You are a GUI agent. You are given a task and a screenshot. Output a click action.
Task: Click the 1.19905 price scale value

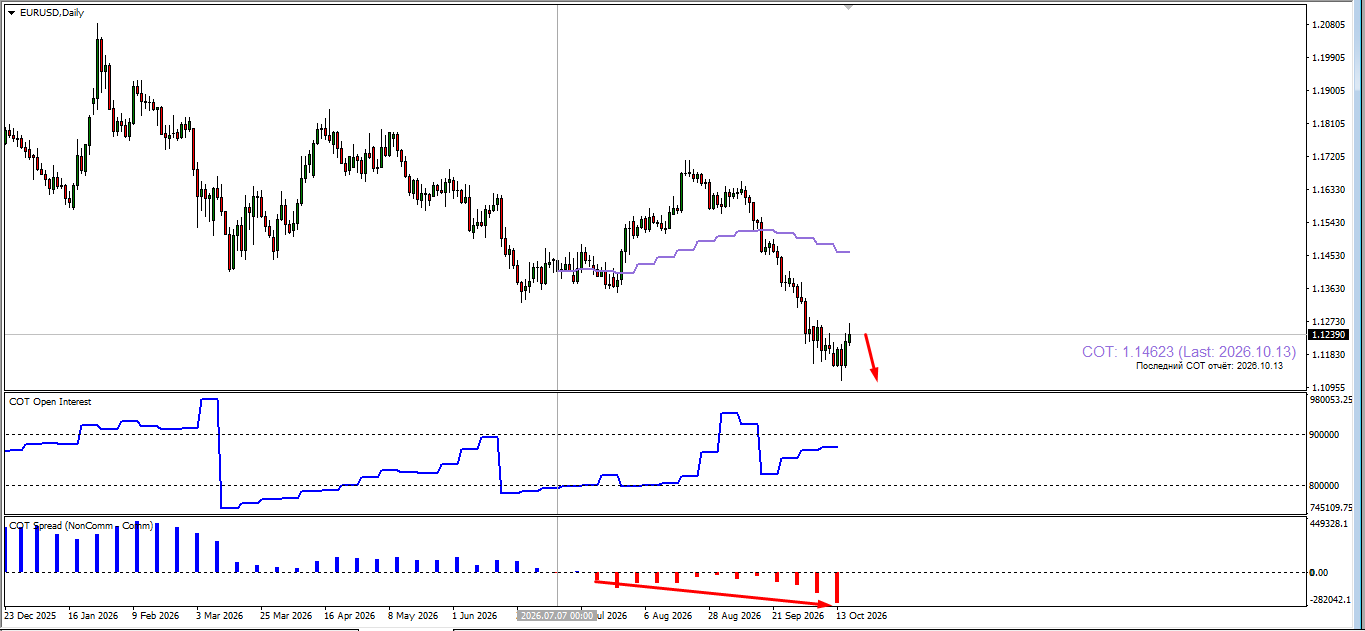coord(1329,57)
